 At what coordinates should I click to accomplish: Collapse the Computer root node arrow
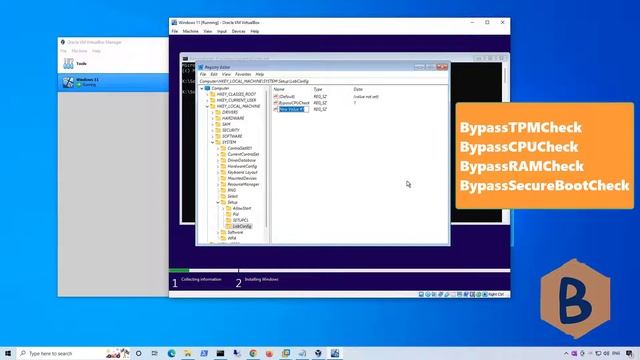202,88
